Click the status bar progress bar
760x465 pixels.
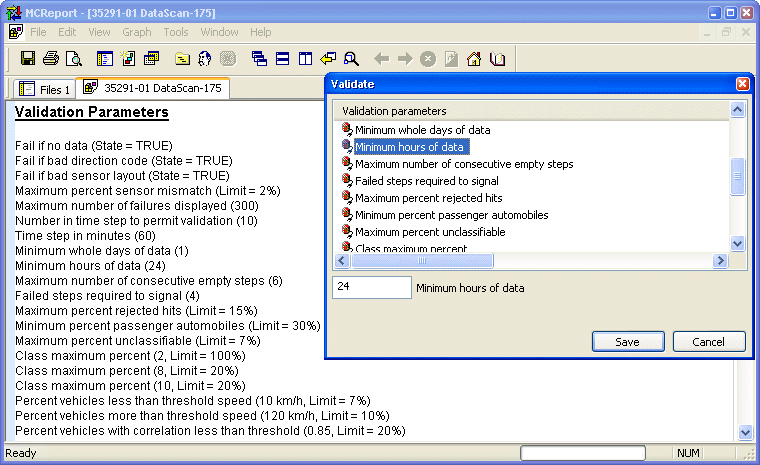(583, 453)
